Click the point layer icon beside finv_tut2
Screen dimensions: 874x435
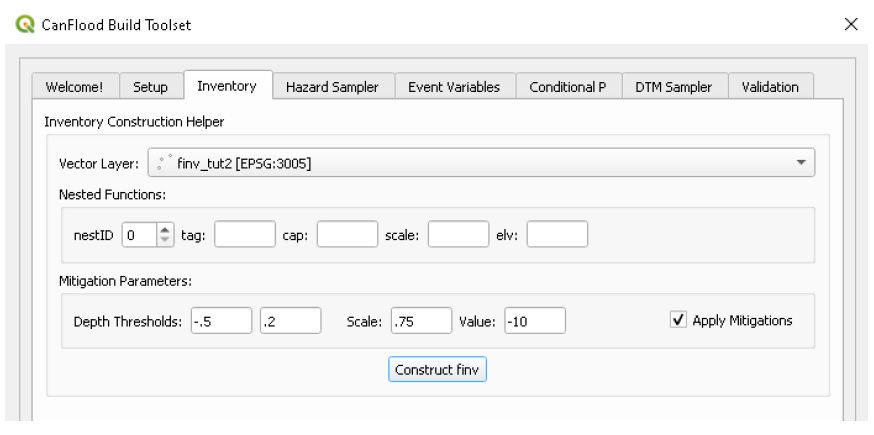coord(164,163)
